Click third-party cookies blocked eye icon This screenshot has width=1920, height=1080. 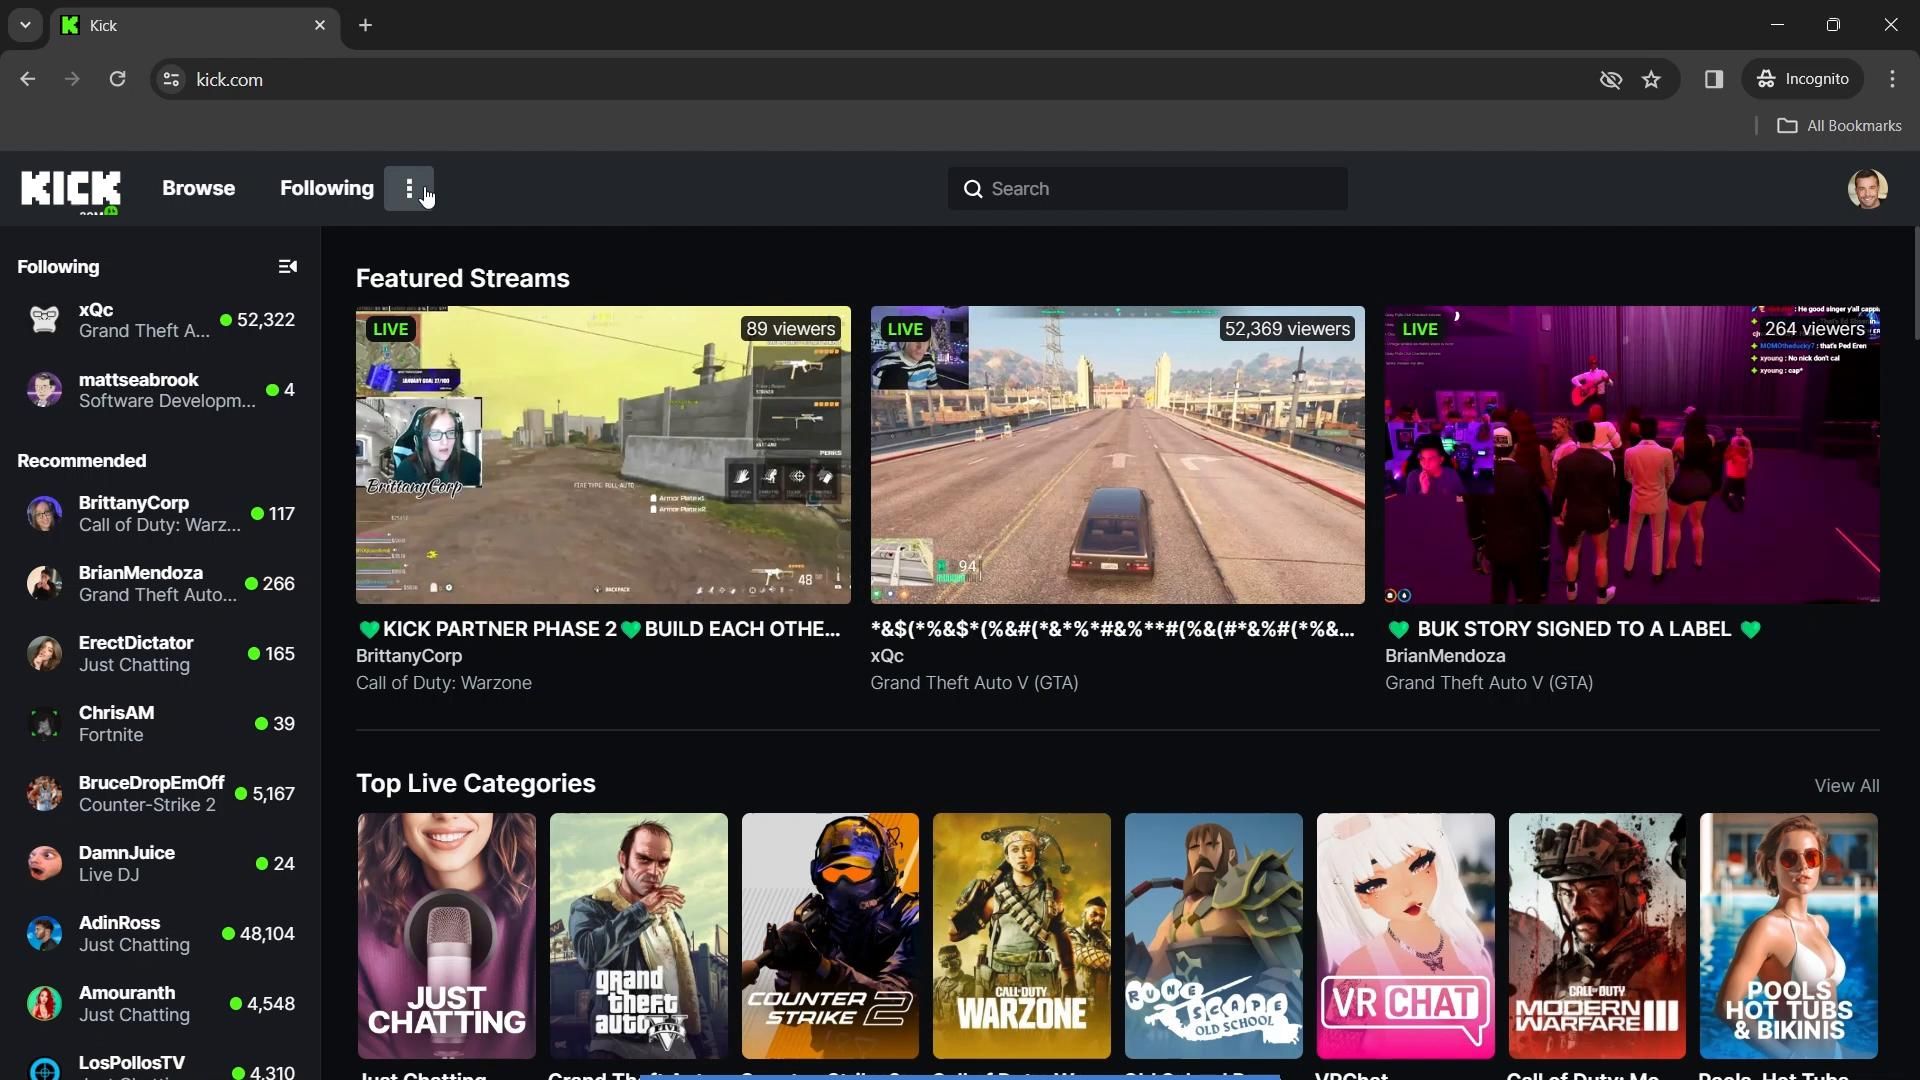(1610, 80)
